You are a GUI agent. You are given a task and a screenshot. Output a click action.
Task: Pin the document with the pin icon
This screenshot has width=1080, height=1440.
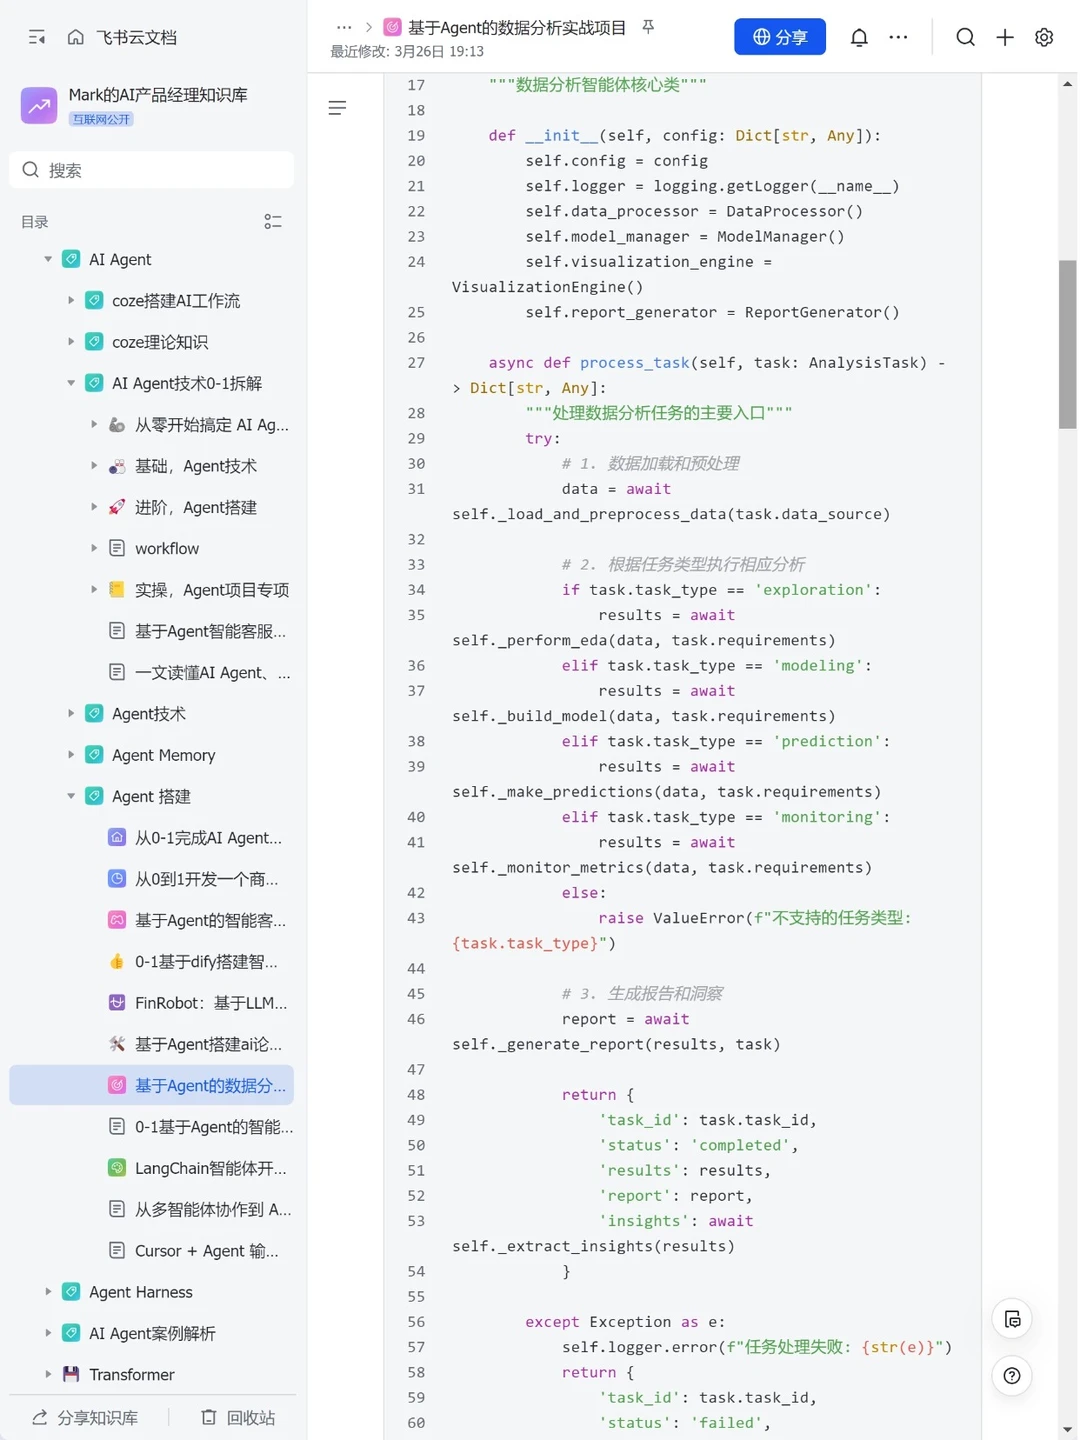click(648, 27)
